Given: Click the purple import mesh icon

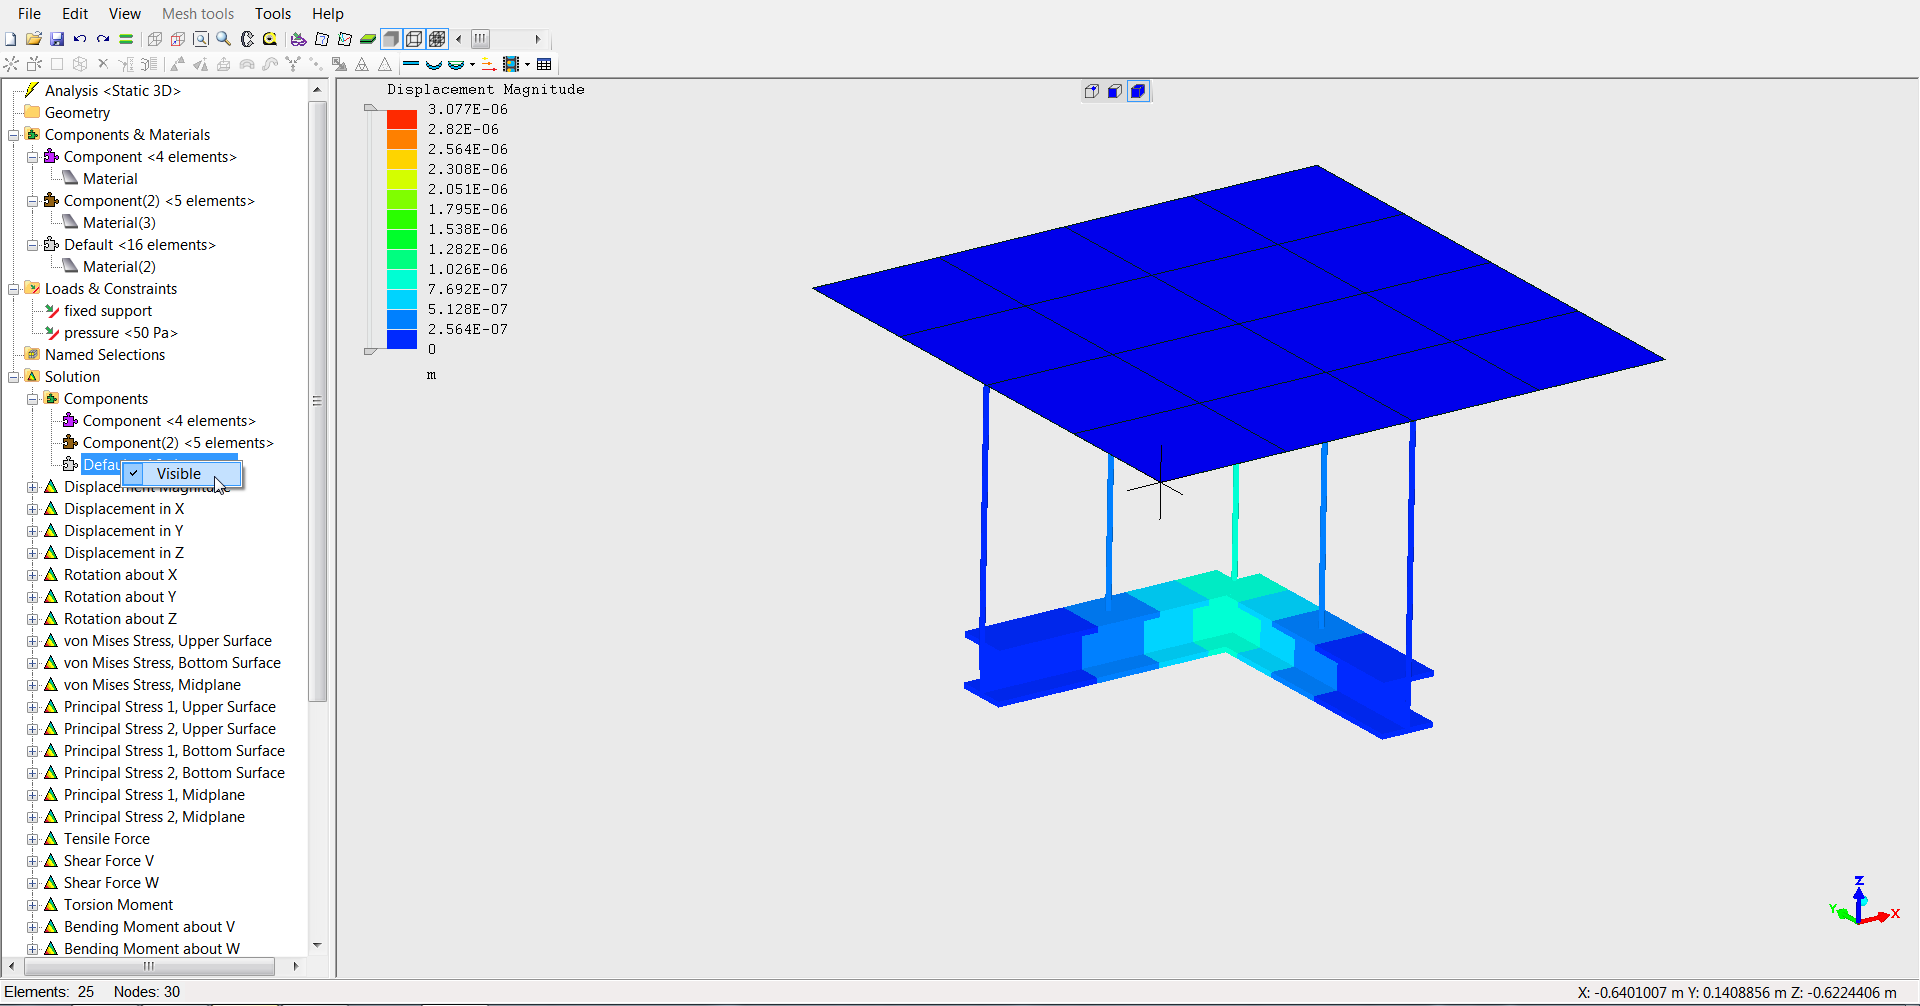Looking at the screenshot, I should (x=298, y=39).
